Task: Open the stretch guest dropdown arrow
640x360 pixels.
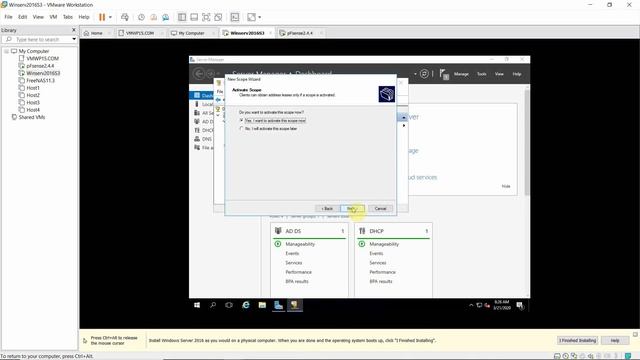Action: [260, 17]
